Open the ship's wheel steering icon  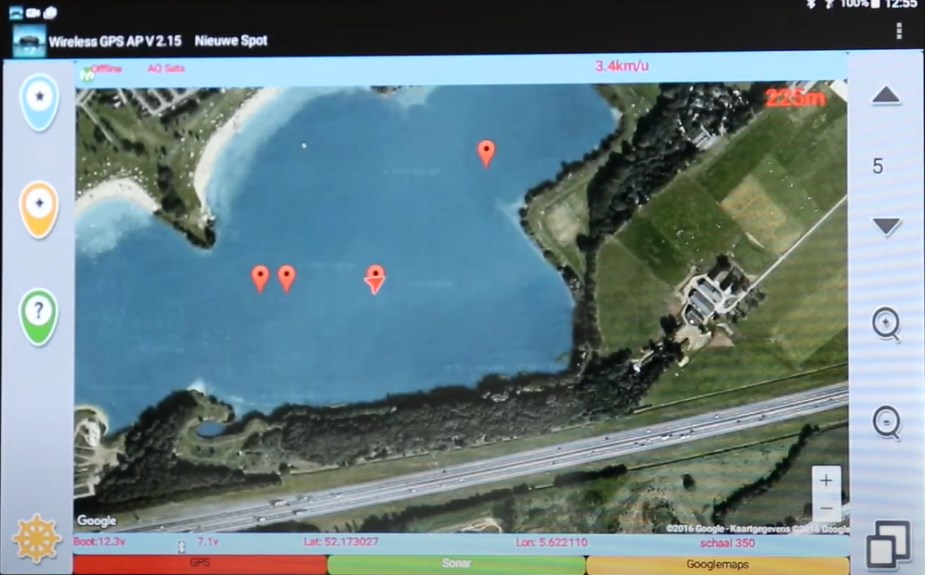point(37,537)
